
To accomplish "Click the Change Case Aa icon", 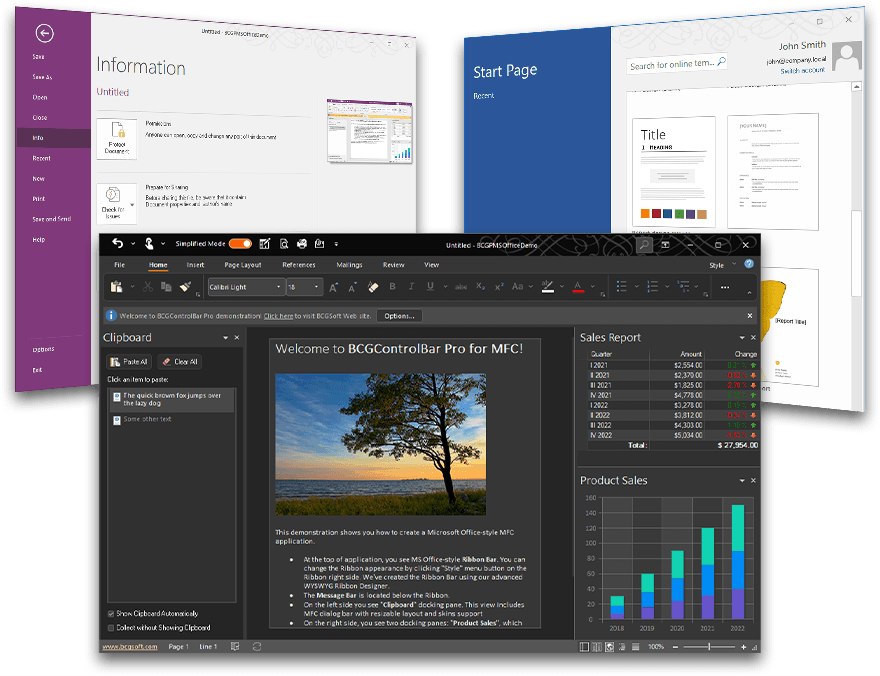I will 517,287.
